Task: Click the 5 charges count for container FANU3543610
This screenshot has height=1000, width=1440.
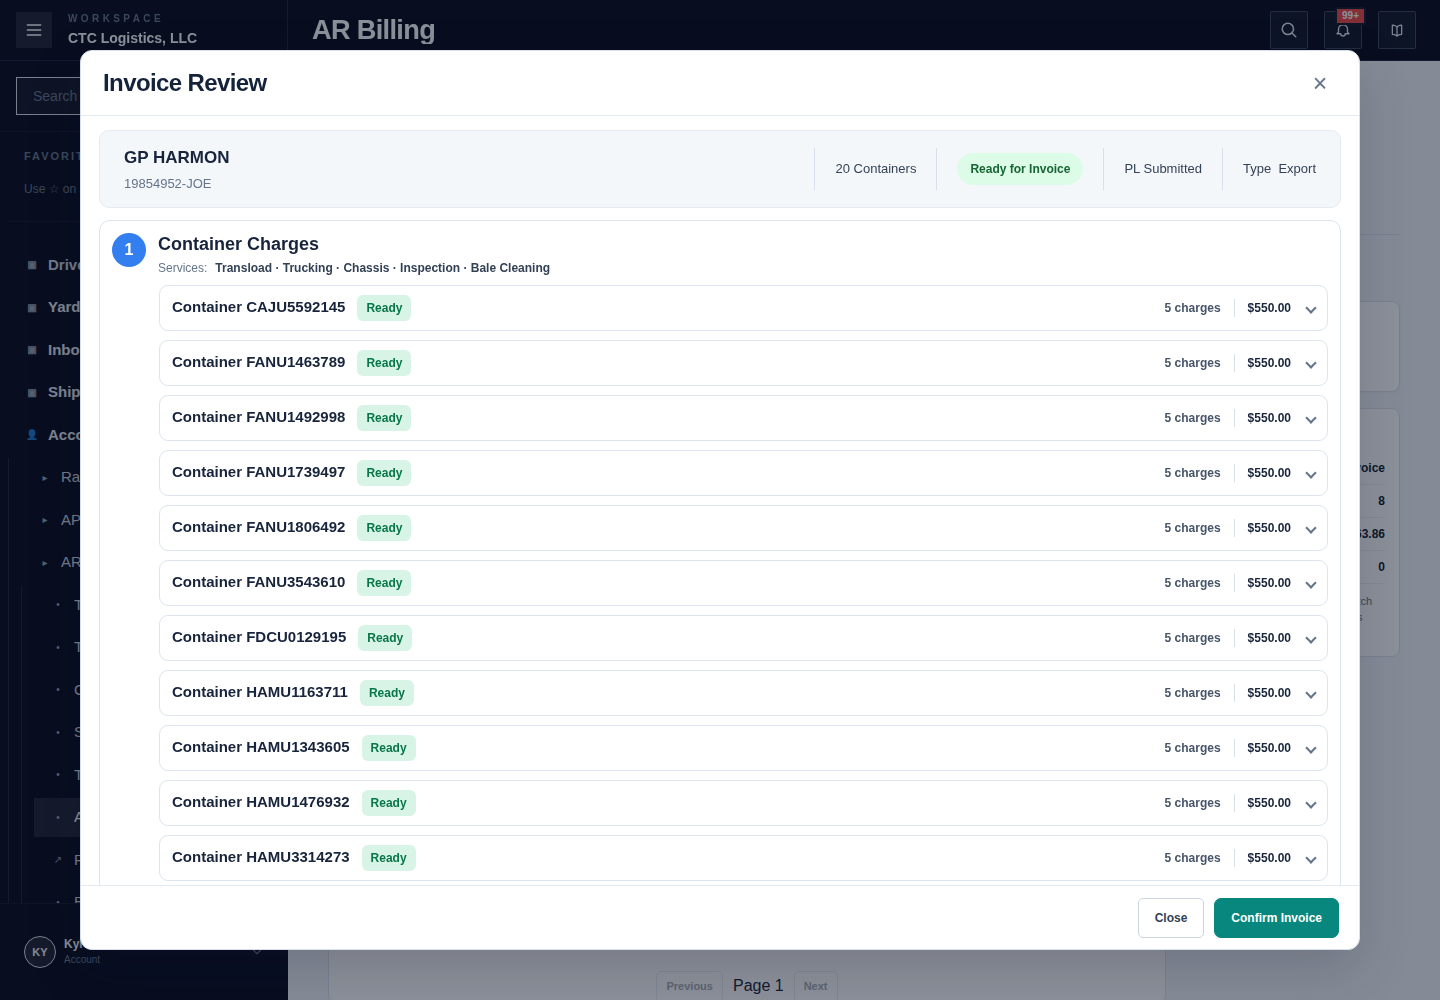Action: click(1192, 583)
